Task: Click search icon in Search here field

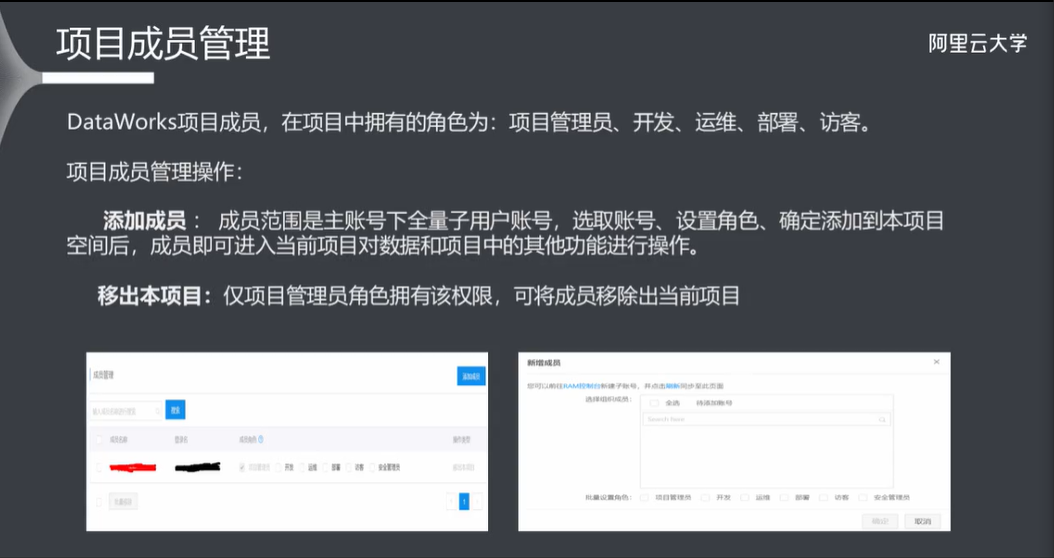Action: click(x=882, y=420)
